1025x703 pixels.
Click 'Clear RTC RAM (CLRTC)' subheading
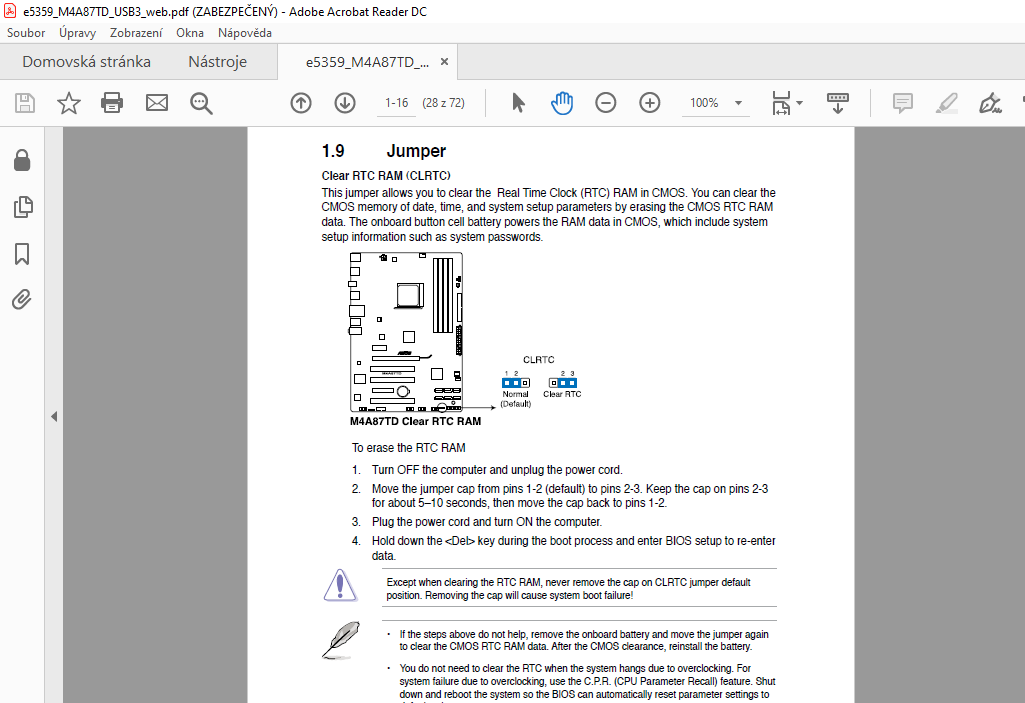(x=386, y=176)
